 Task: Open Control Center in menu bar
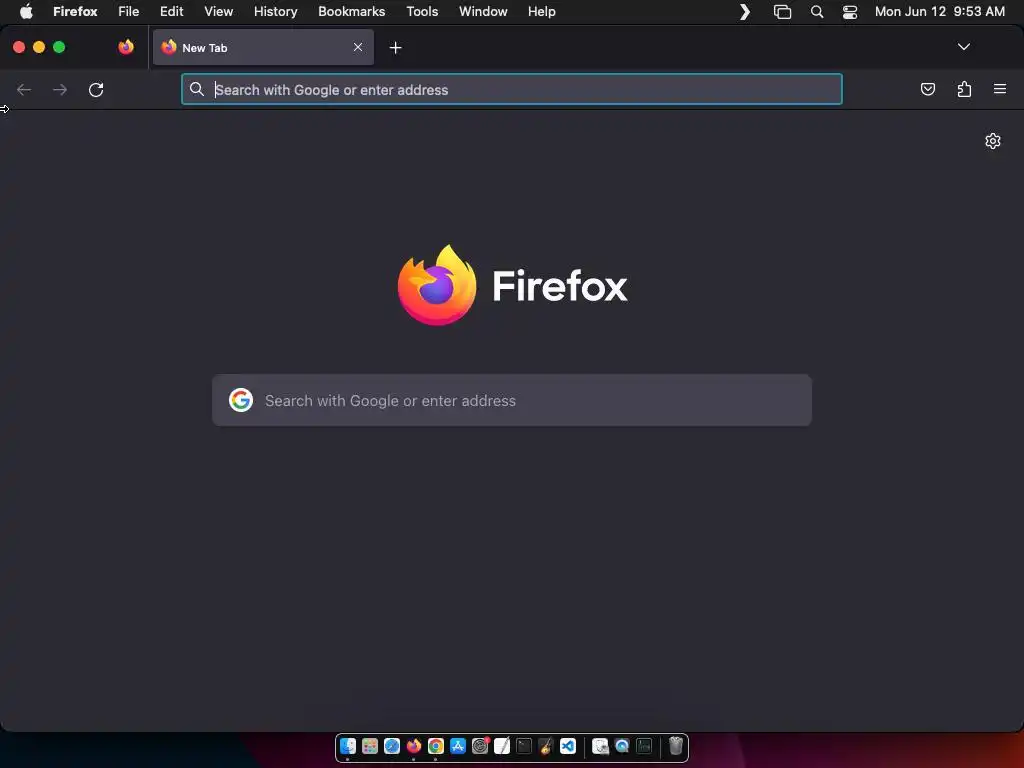click(850, 12)
